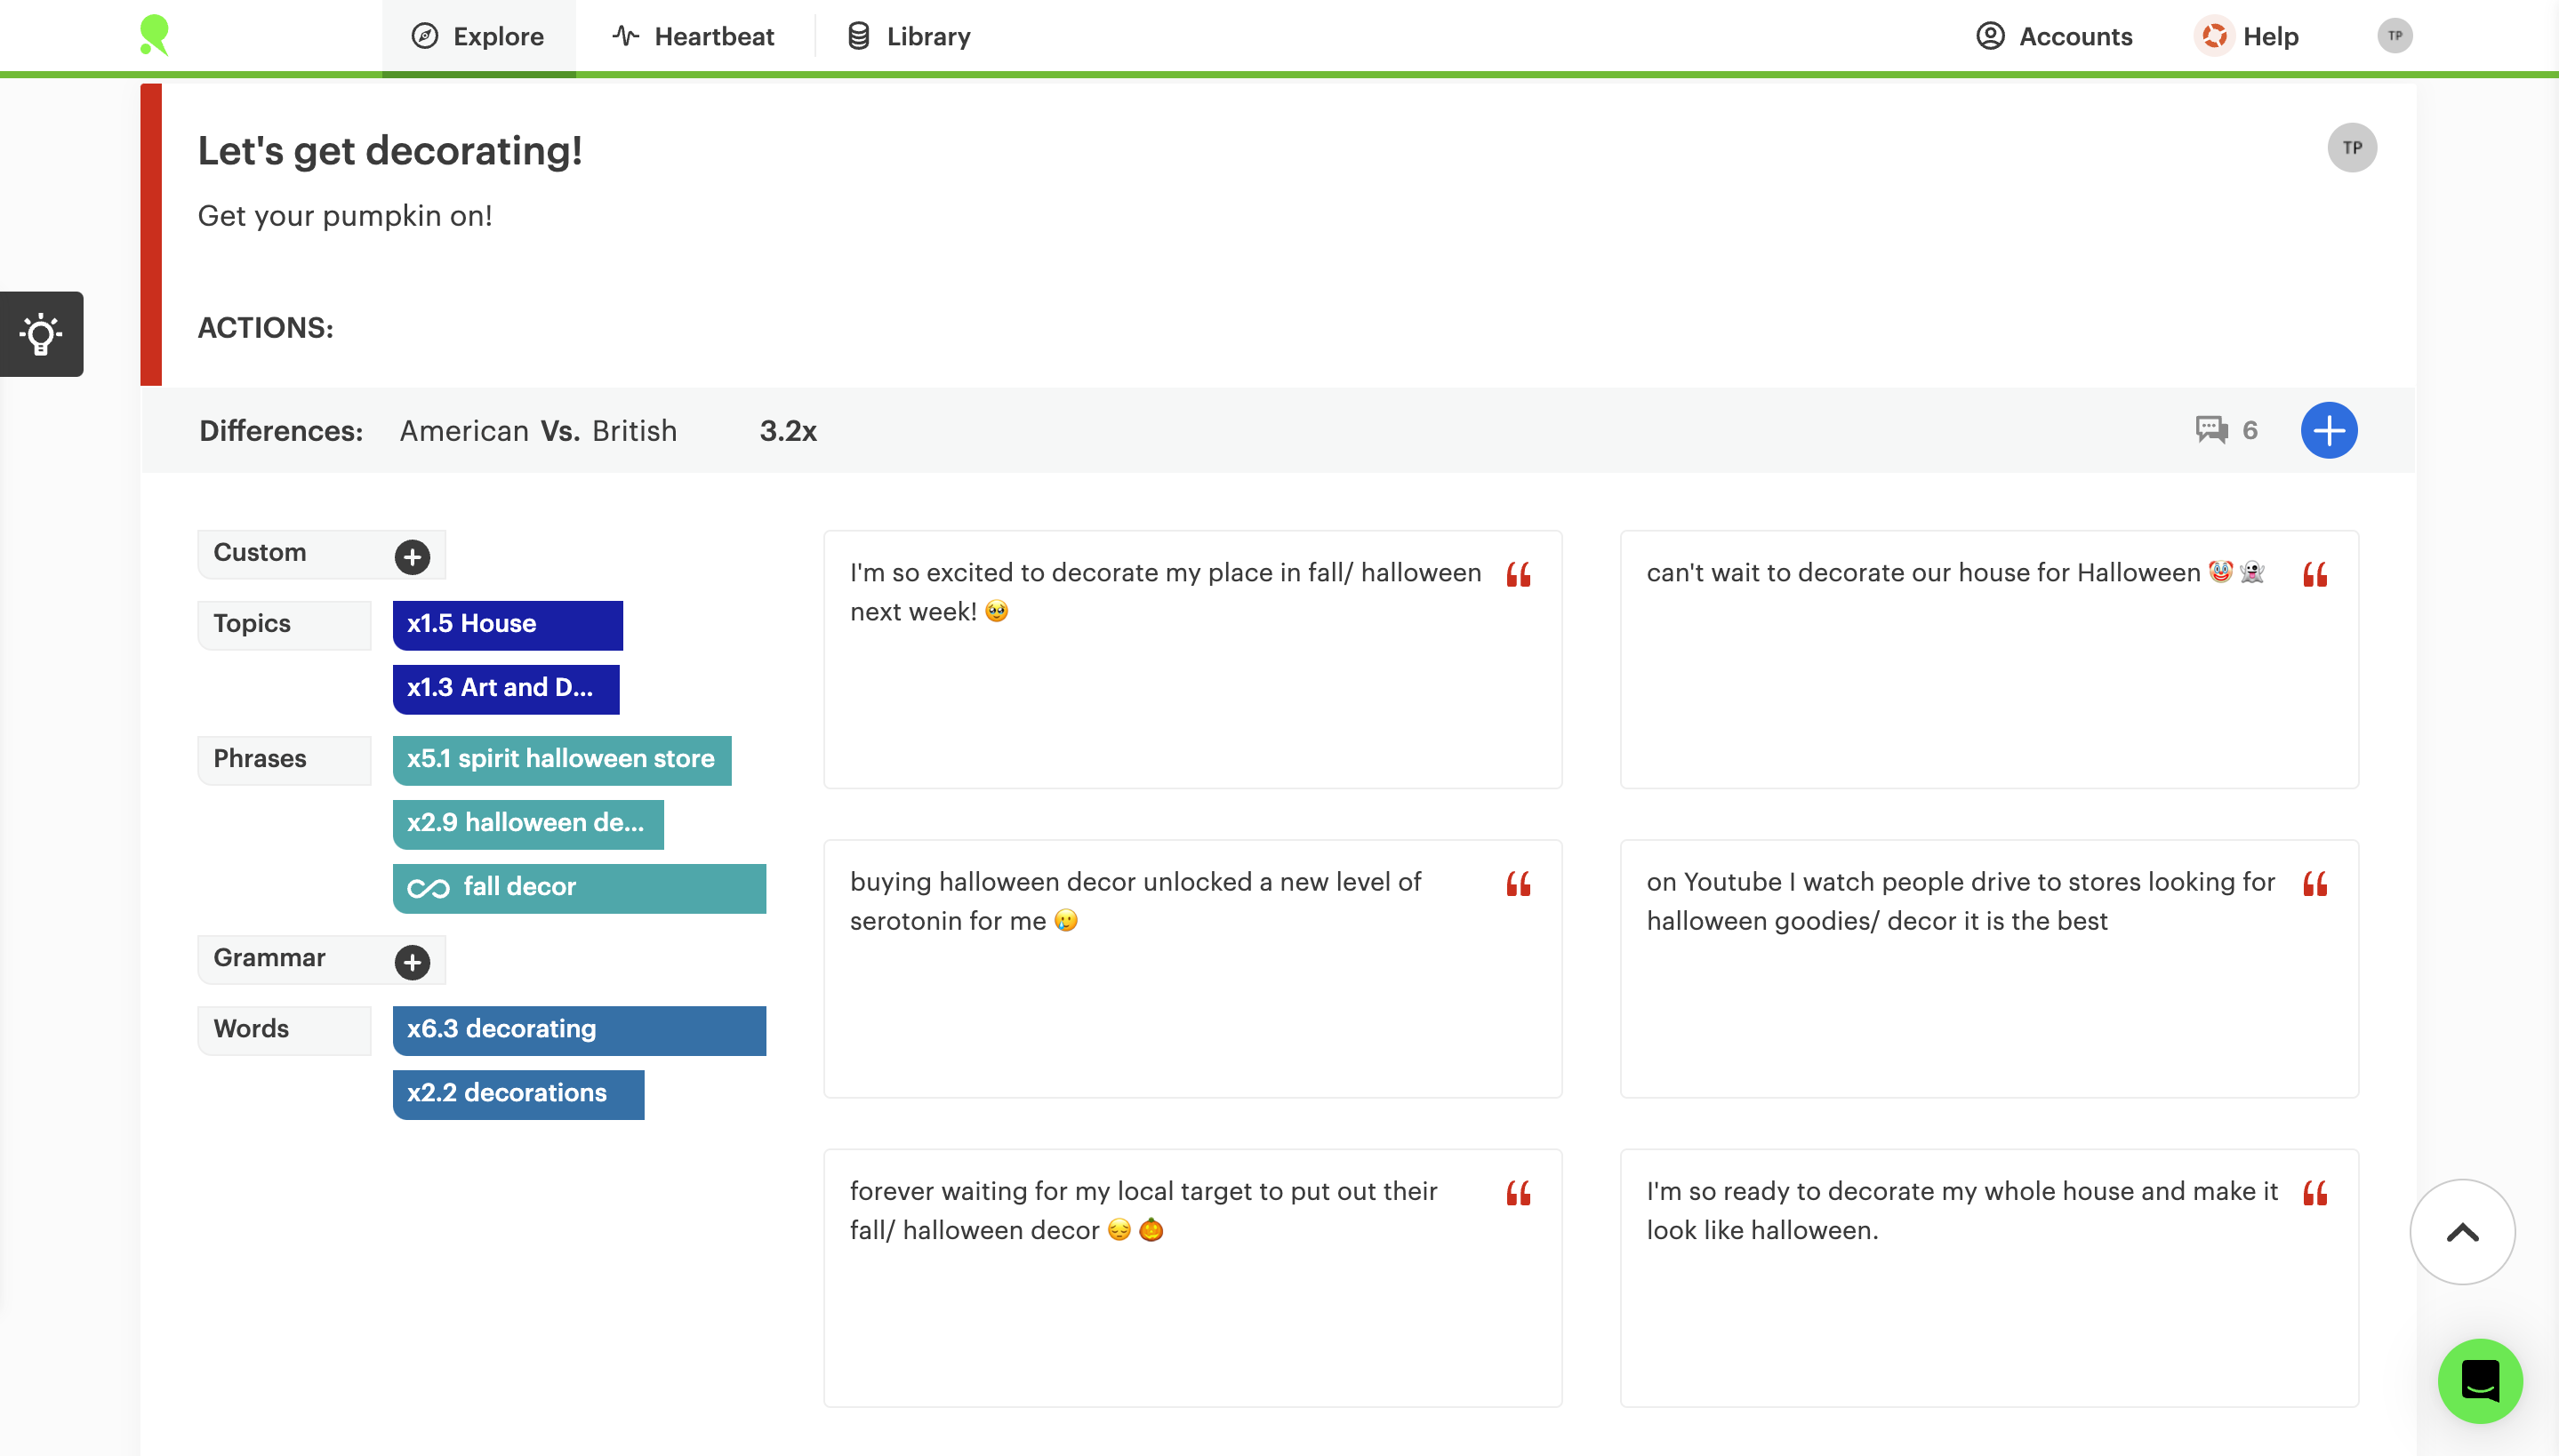Open the Help link

click(x=2247, y=37)
